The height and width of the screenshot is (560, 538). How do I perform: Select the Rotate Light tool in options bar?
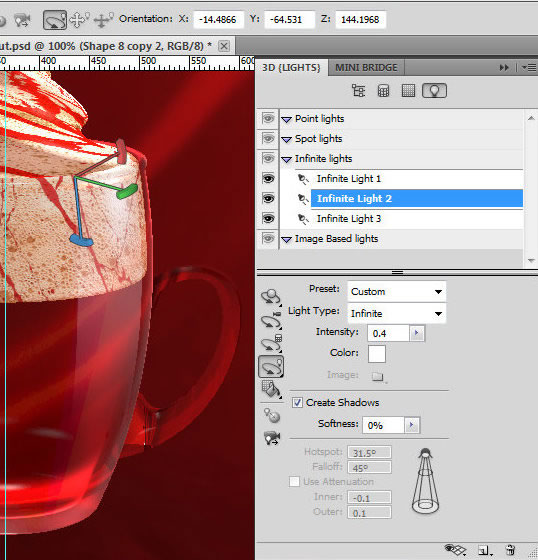(55, 20)
